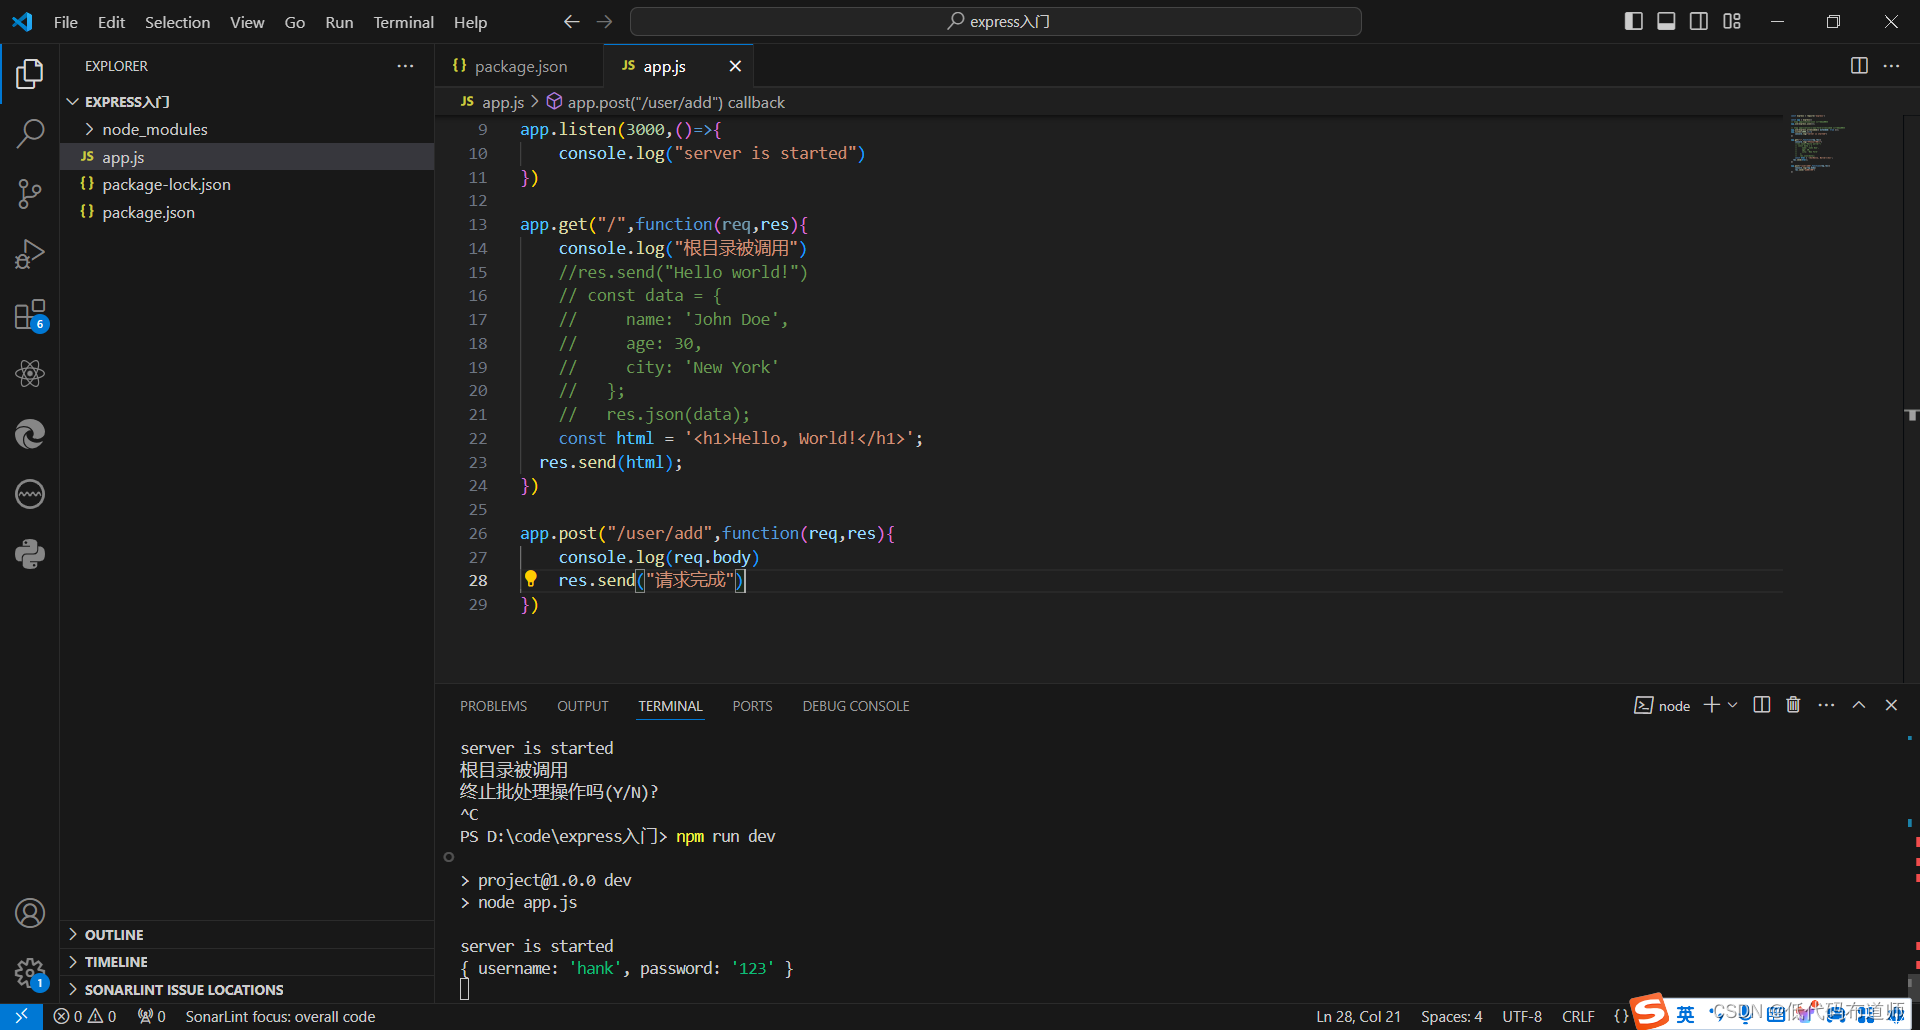Image resolution: width=1920 pixels, height=1030 pixels.
Task: Open the Edit menu
Action: coord(111,21)
